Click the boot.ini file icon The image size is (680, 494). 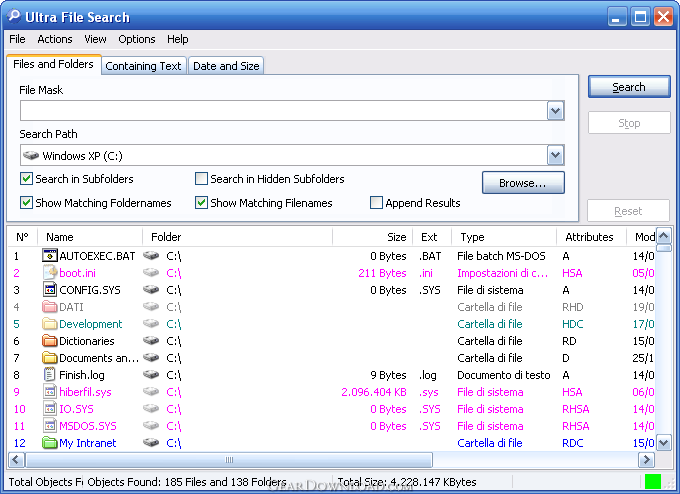(49, 273)
